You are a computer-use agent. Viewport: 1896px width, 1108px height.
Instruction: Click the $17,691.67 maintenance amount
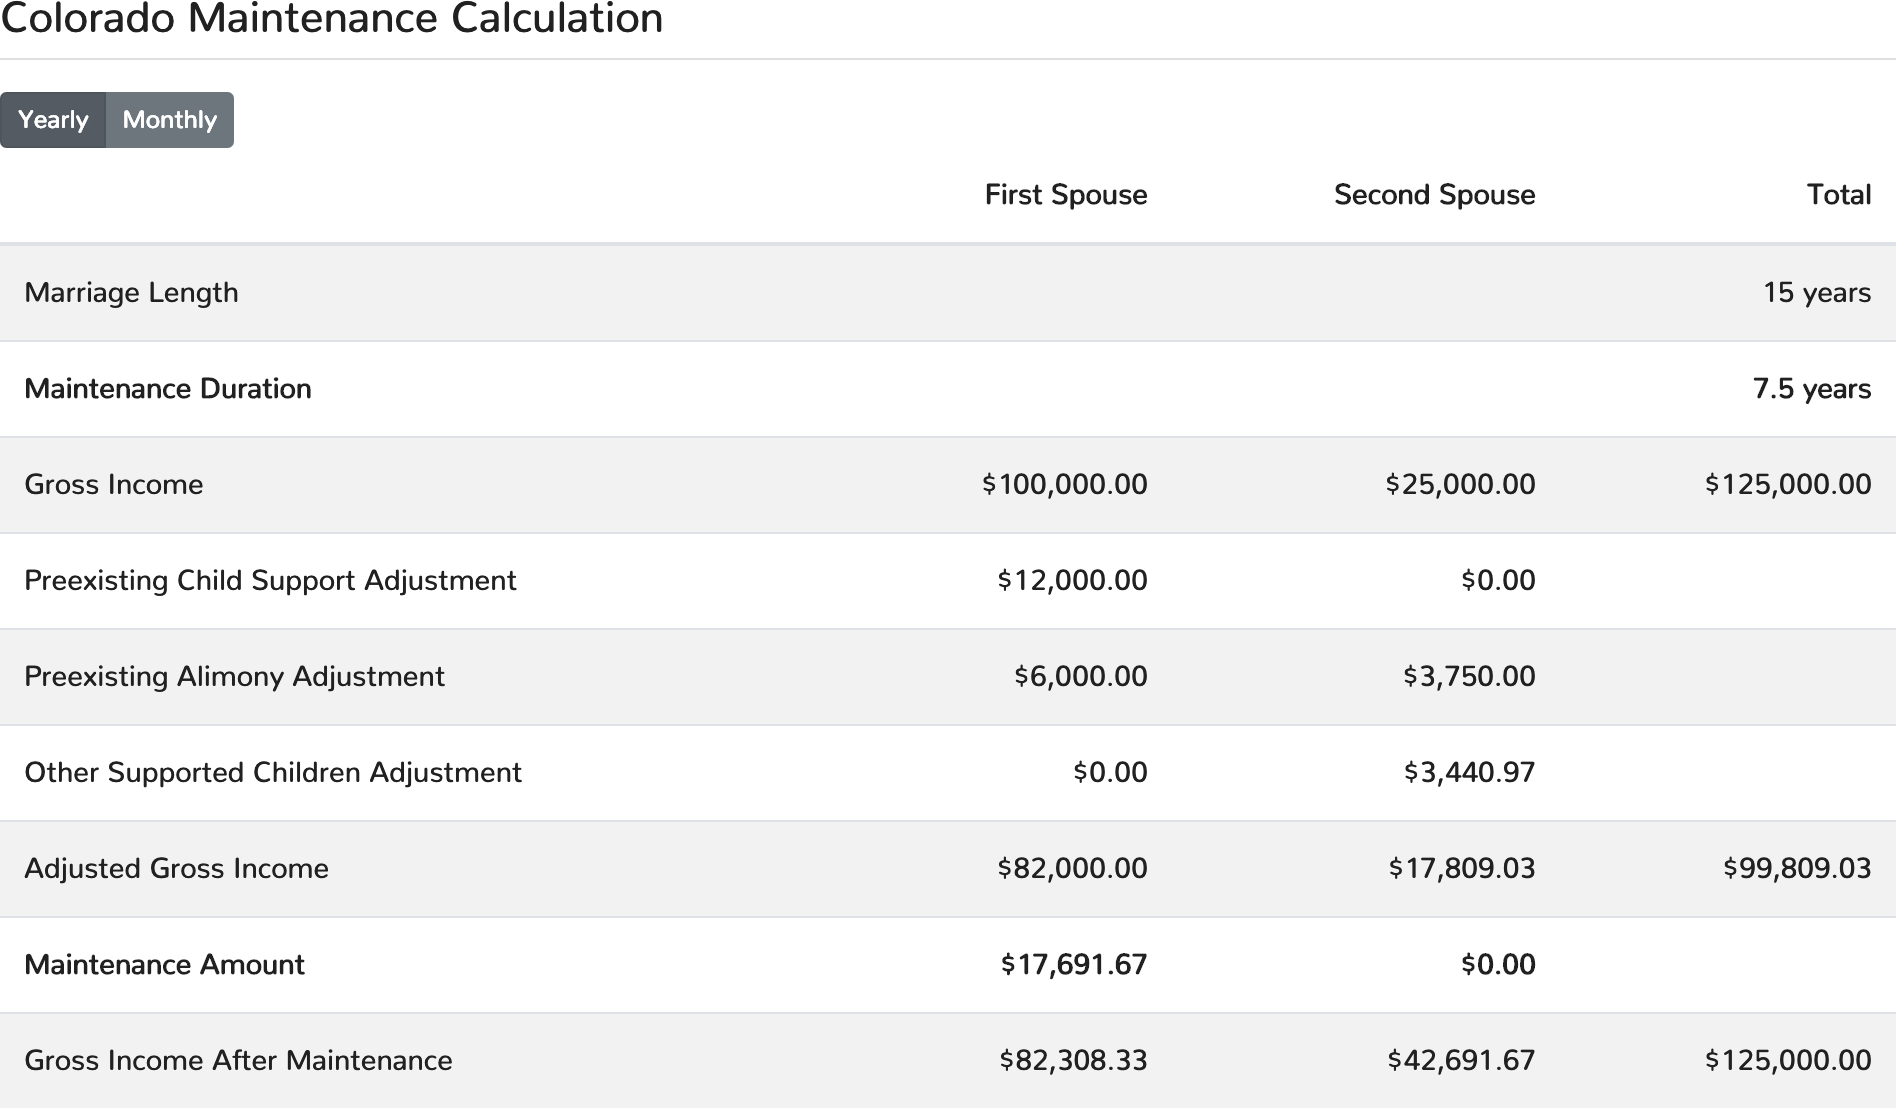[x=1073, y=965]
